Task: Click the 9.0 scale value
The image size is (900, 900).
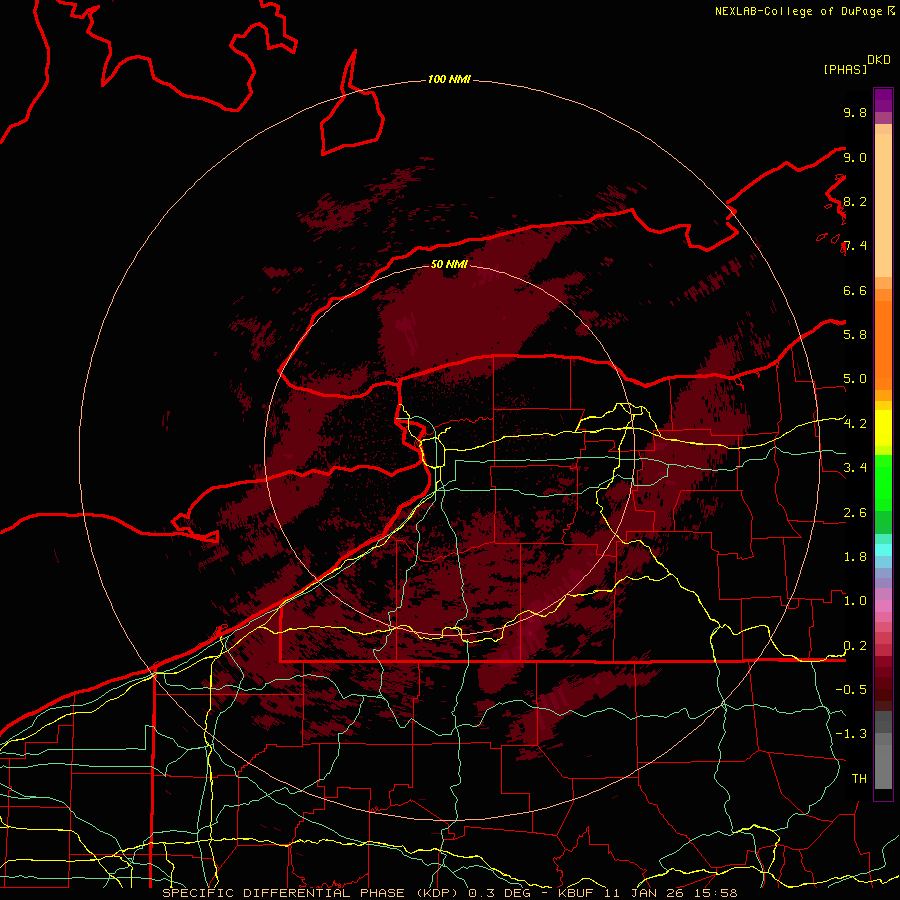Action: [x=855, y=157]
